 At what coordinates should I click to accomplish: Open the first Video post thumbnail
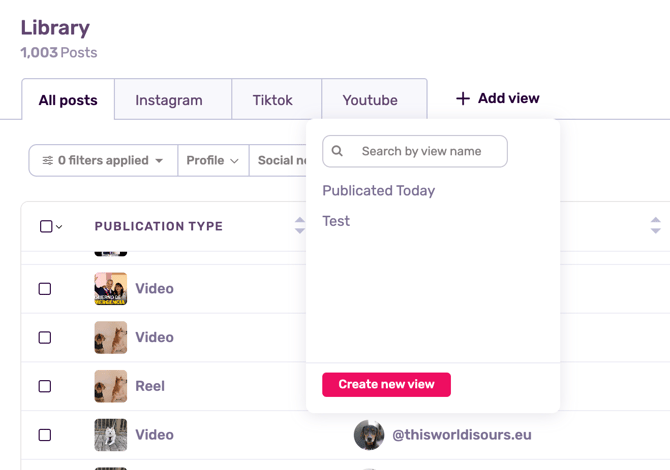click(x=111, y=288)
